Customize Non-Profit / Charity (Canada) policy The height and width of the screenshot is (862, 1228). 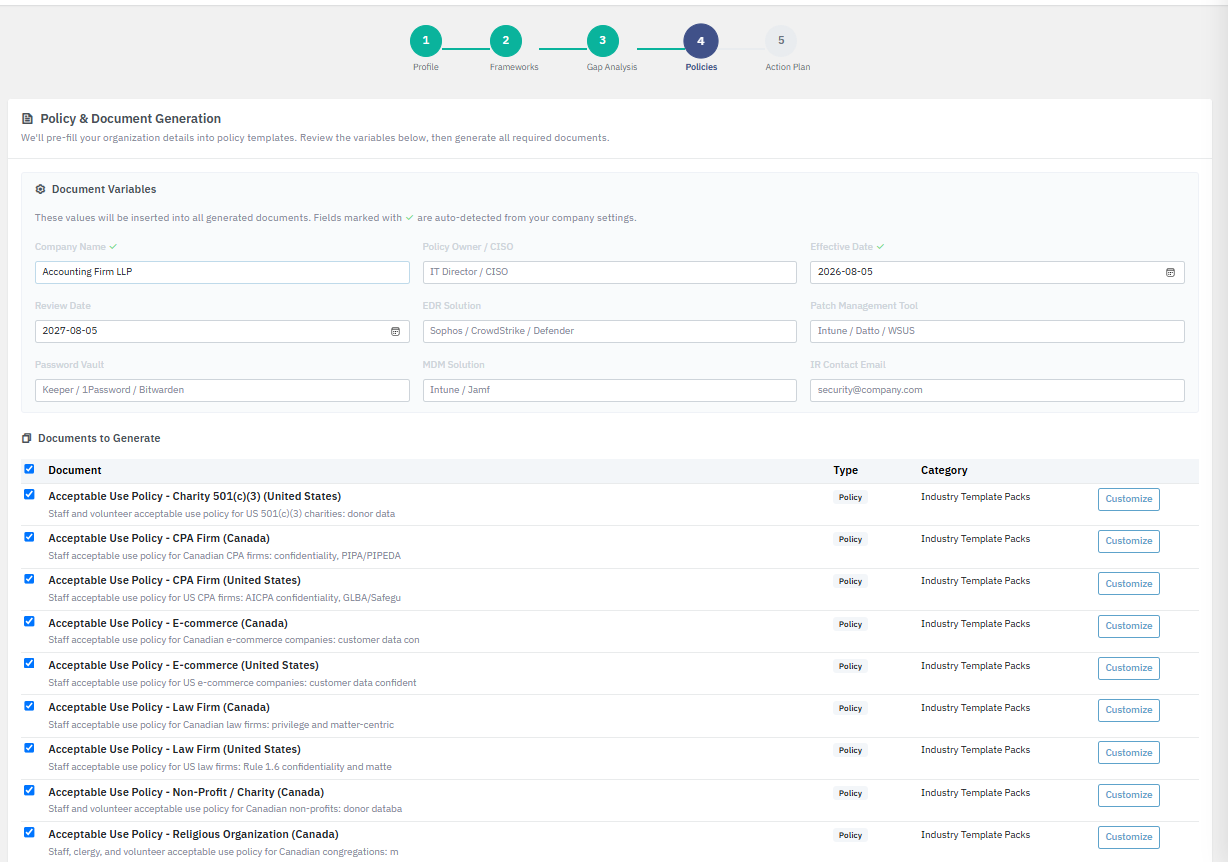pos(1129,795)
